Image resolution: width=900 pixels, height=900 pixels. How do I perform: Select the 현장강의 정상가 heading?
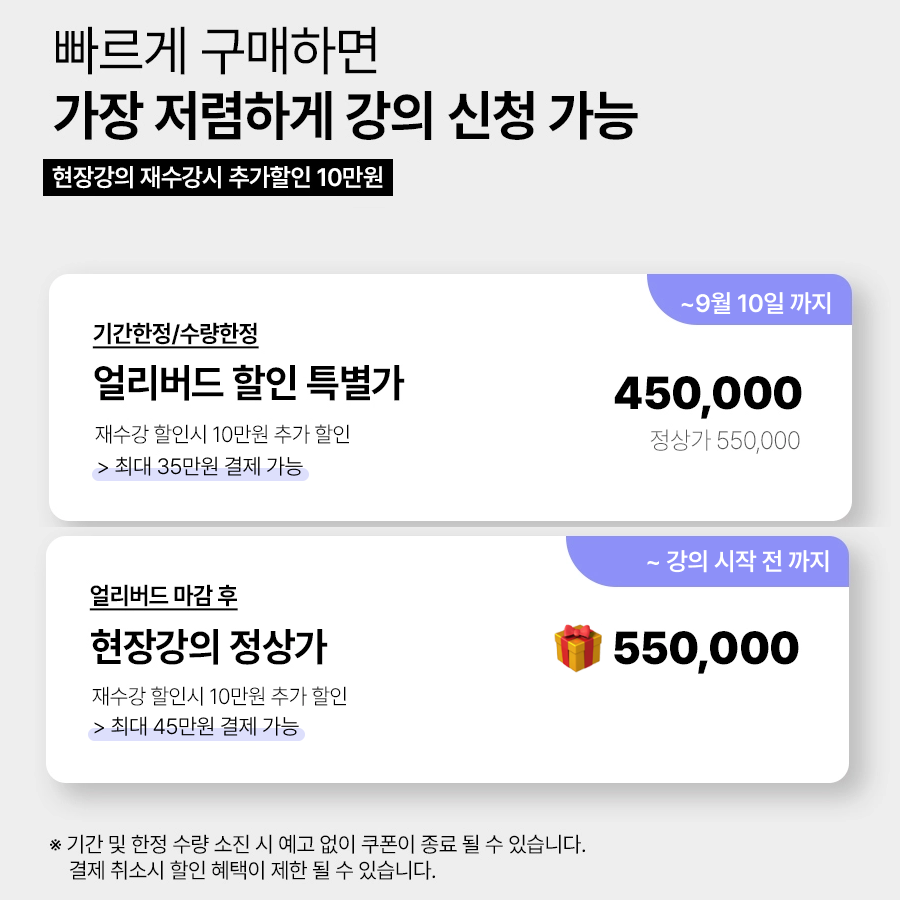(x=209, y=647)
